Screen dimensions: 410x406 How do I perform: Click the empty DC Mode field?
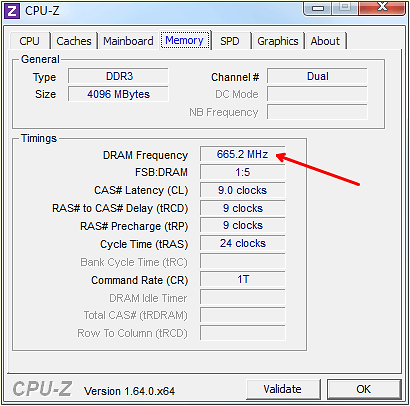click(317, 94)
